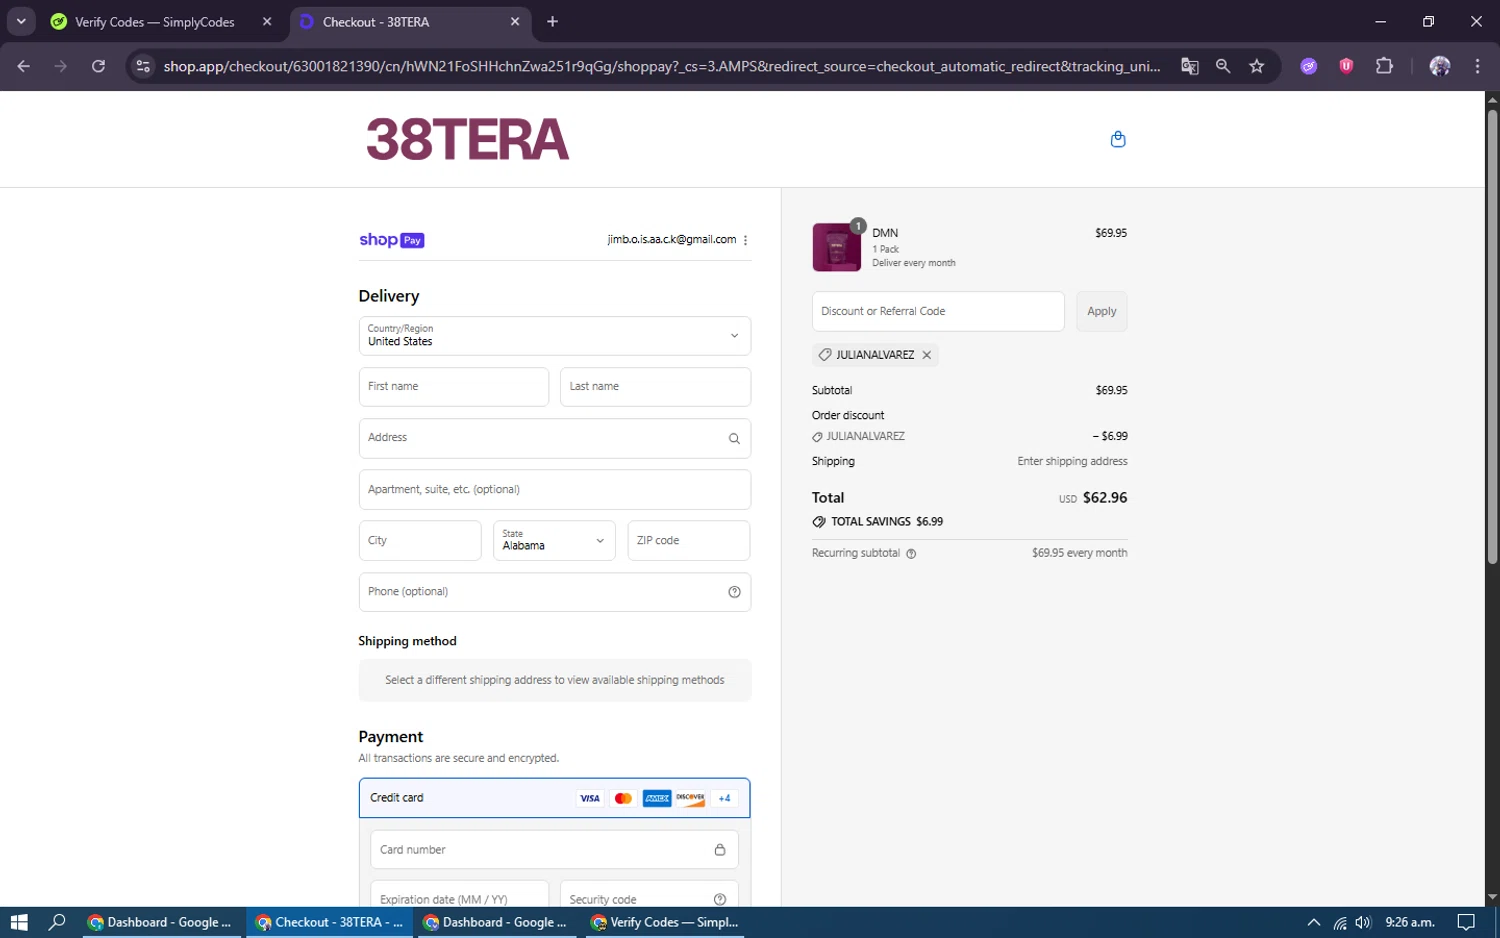Reload the checkout page
Image resolution: width=1500 pixels, height=938 pixels.
pos(98,66)
